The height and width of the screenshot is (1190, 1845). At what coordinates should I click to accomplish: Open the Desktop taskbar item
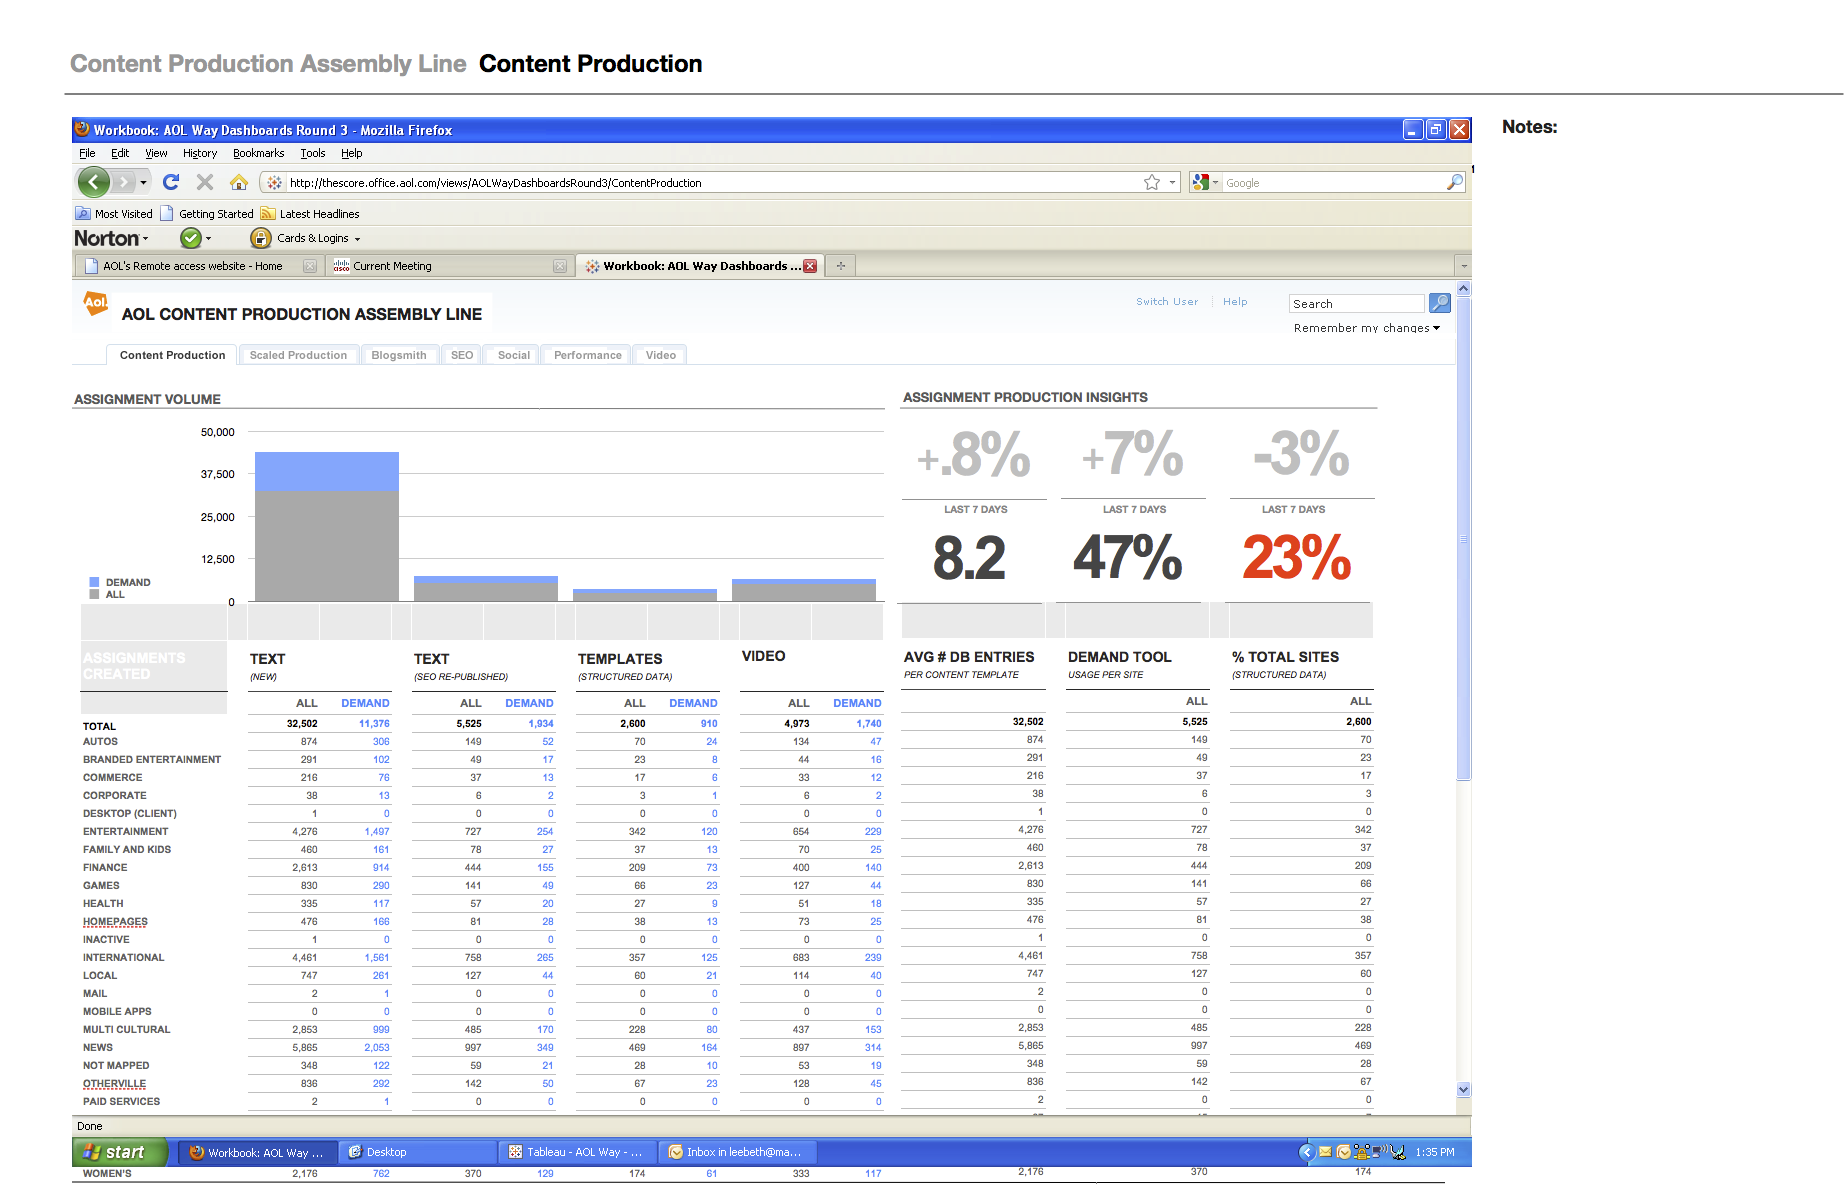[x=417, y=1152]
